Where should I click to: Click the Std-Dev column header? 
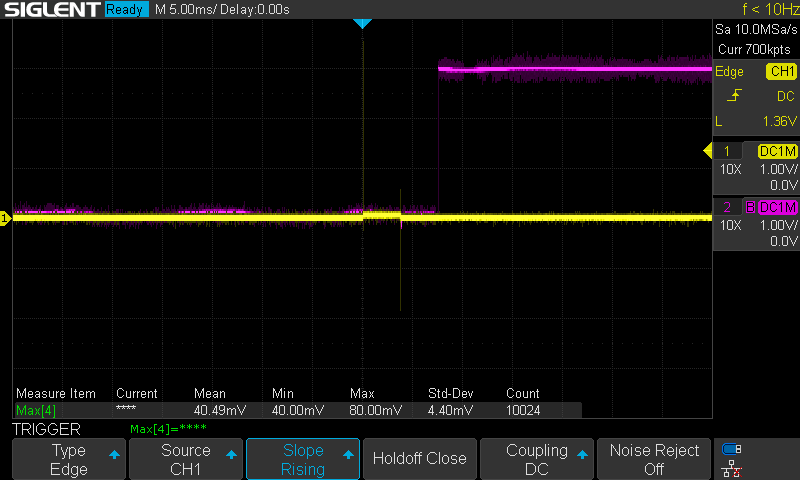[x=451, y=393]
